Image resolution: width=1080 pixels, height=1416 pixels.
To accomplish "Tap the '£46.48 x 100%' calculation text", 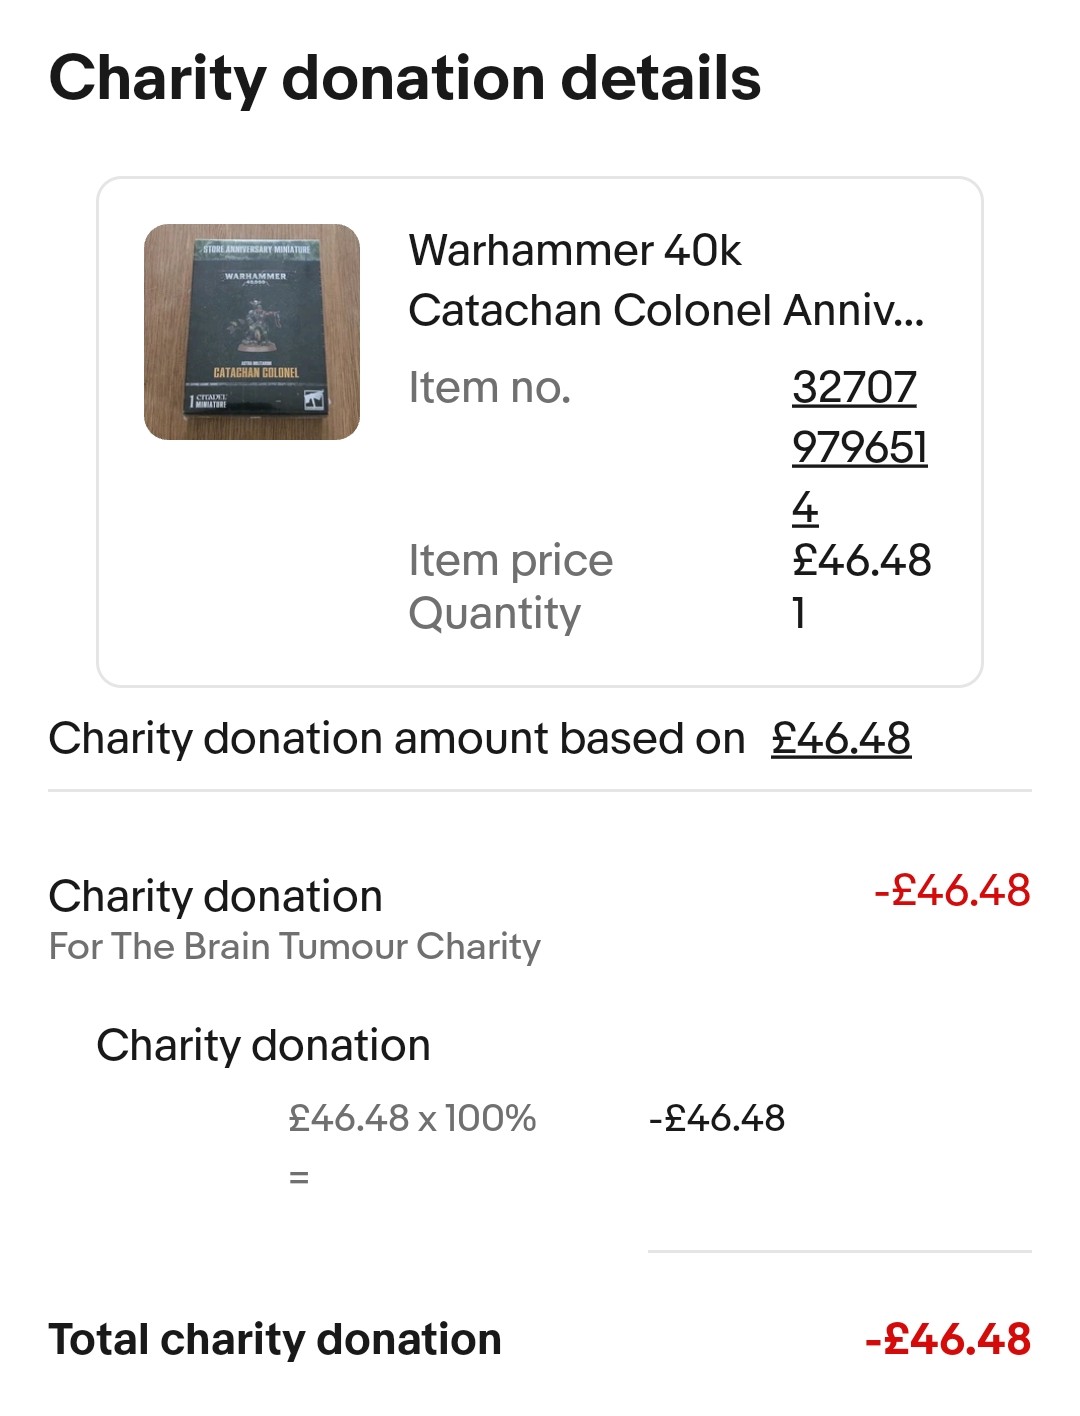I will 412,1118.
